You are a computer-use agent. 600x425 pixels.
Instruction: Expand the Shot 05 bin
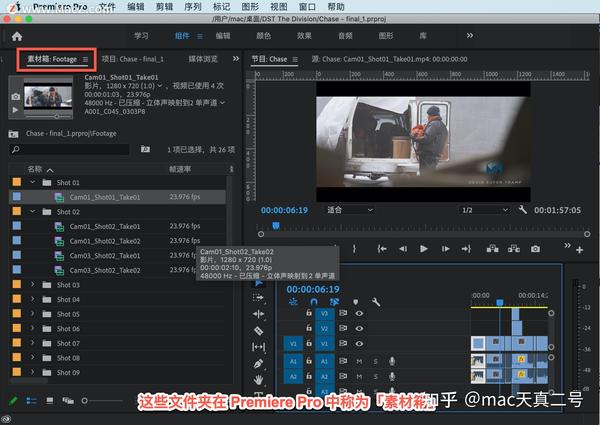point(33,314)
